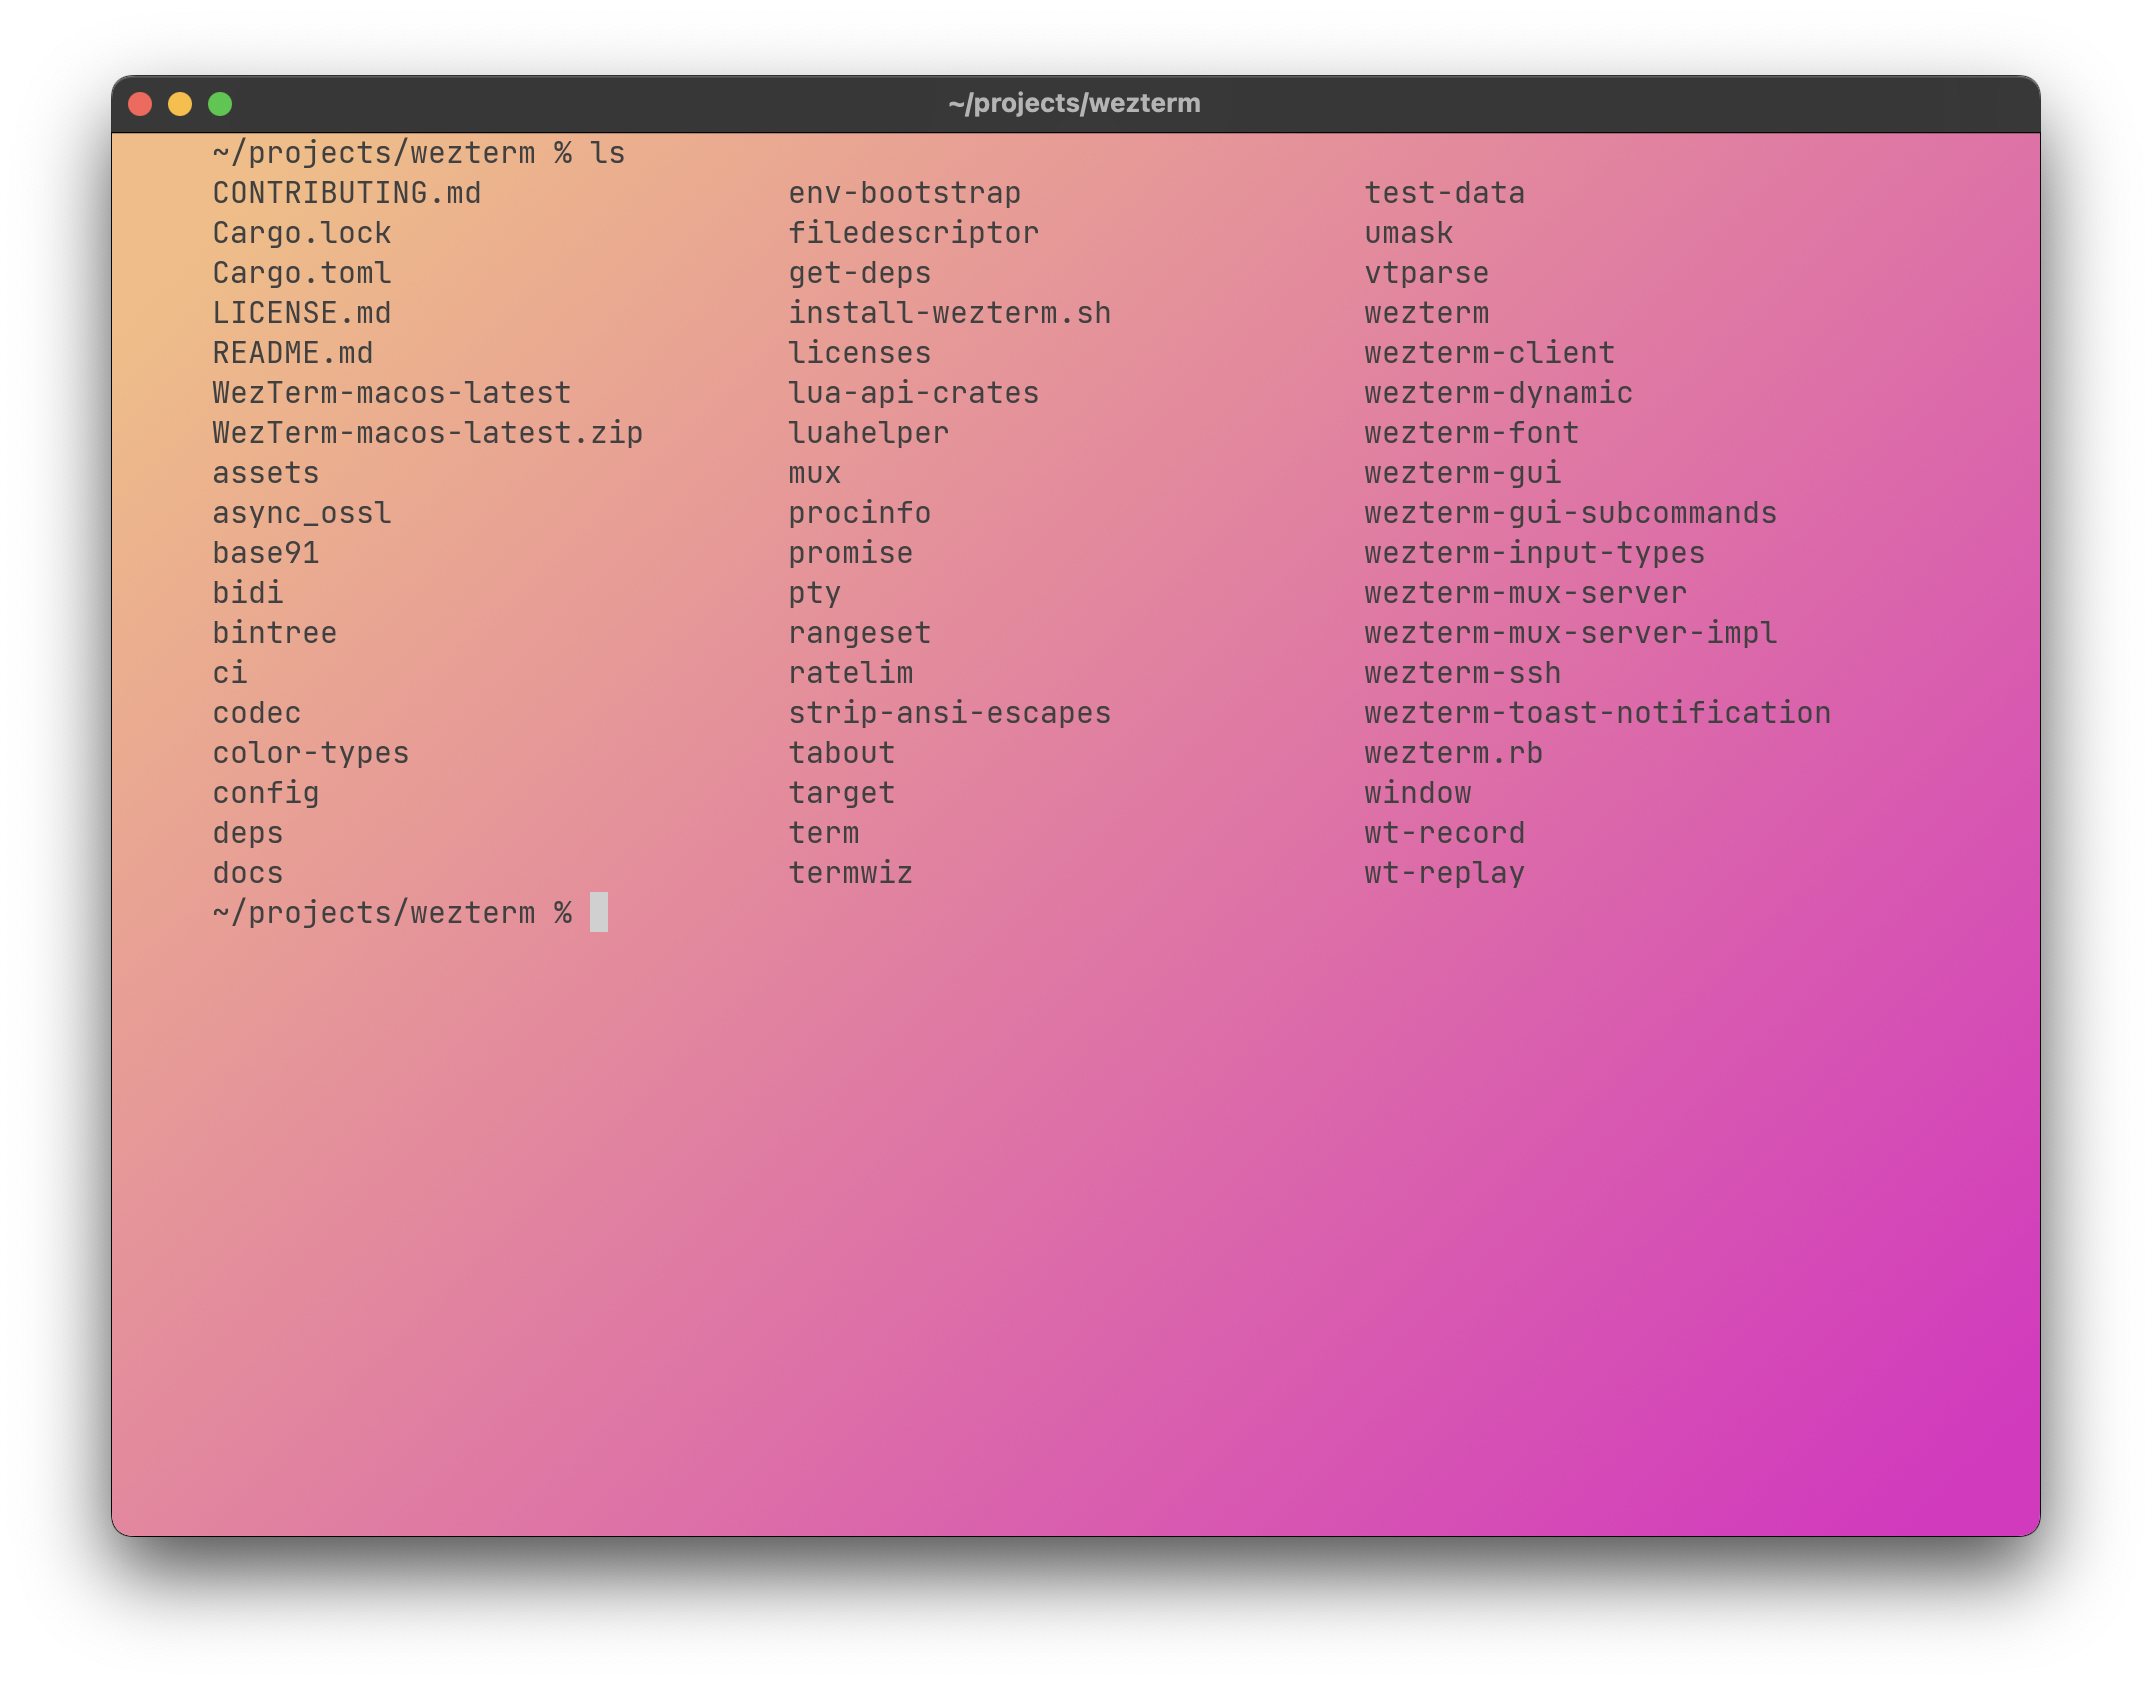Click the umask entry

(x=1409, y=233)
